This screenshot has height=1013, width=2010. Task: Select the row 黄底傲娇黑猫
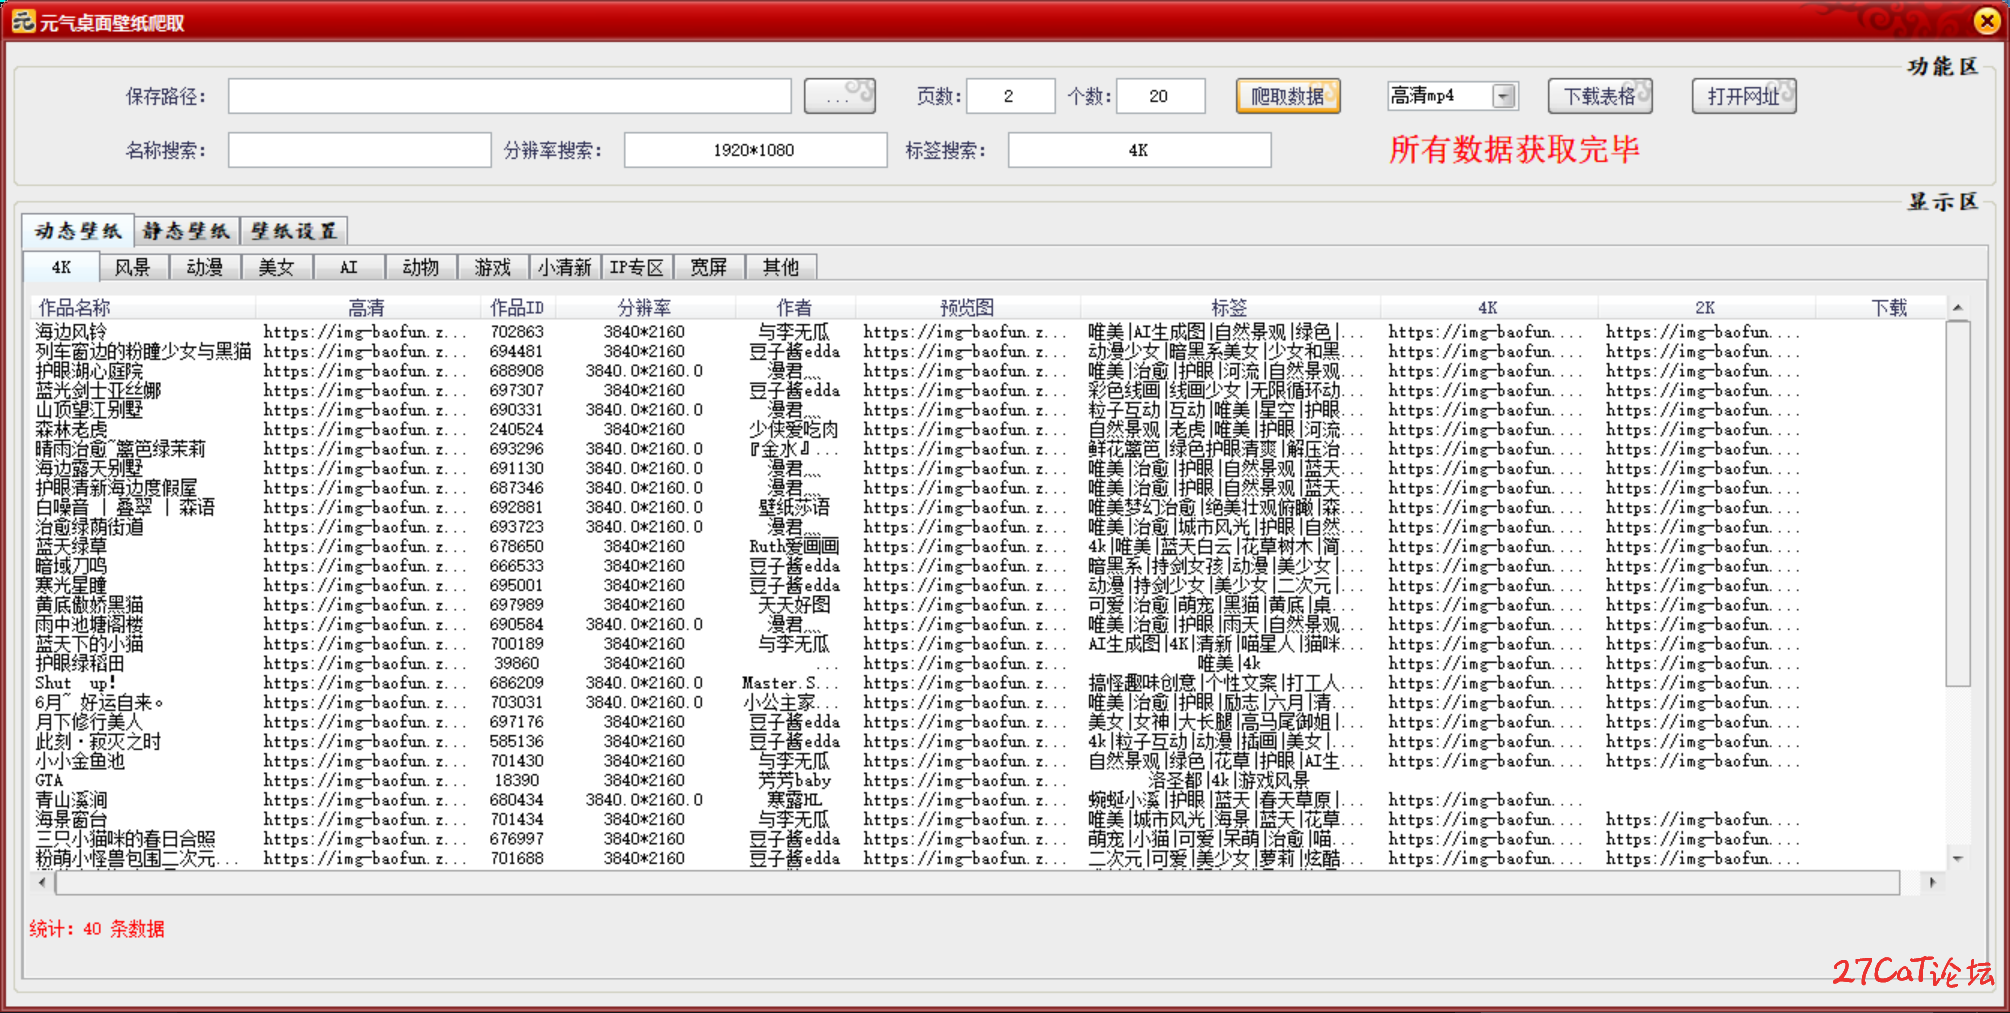990,605
